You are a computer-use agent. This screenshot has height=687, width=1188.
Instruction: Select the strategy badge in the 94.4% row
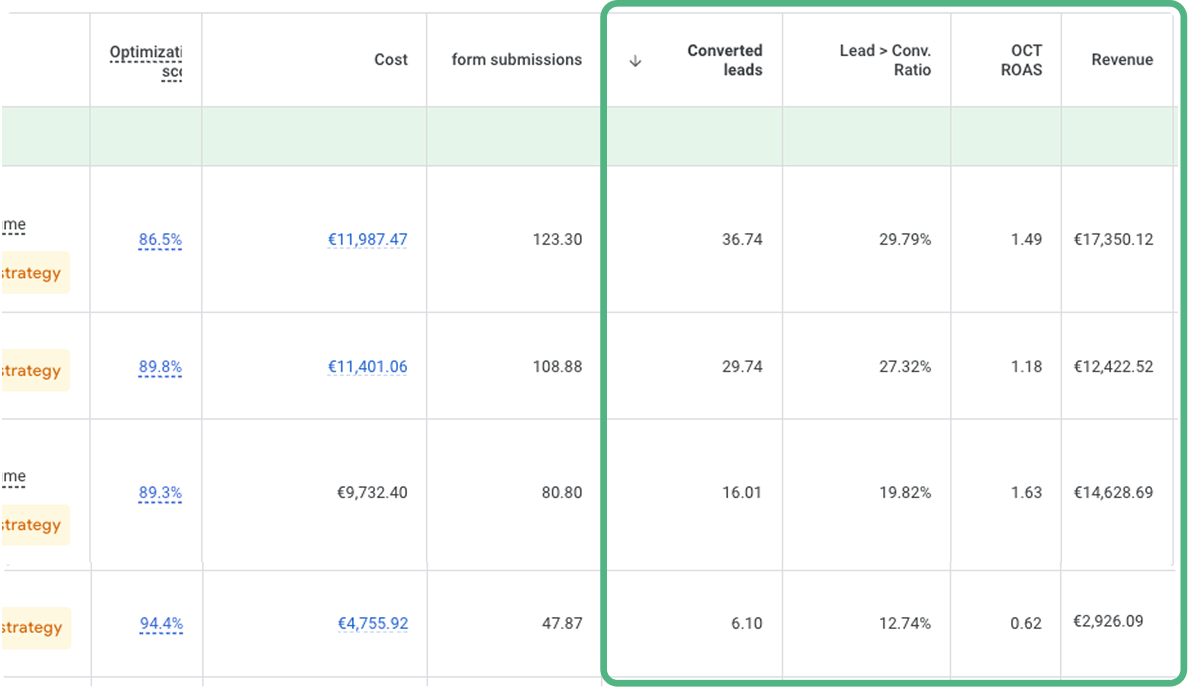(34, 628)
